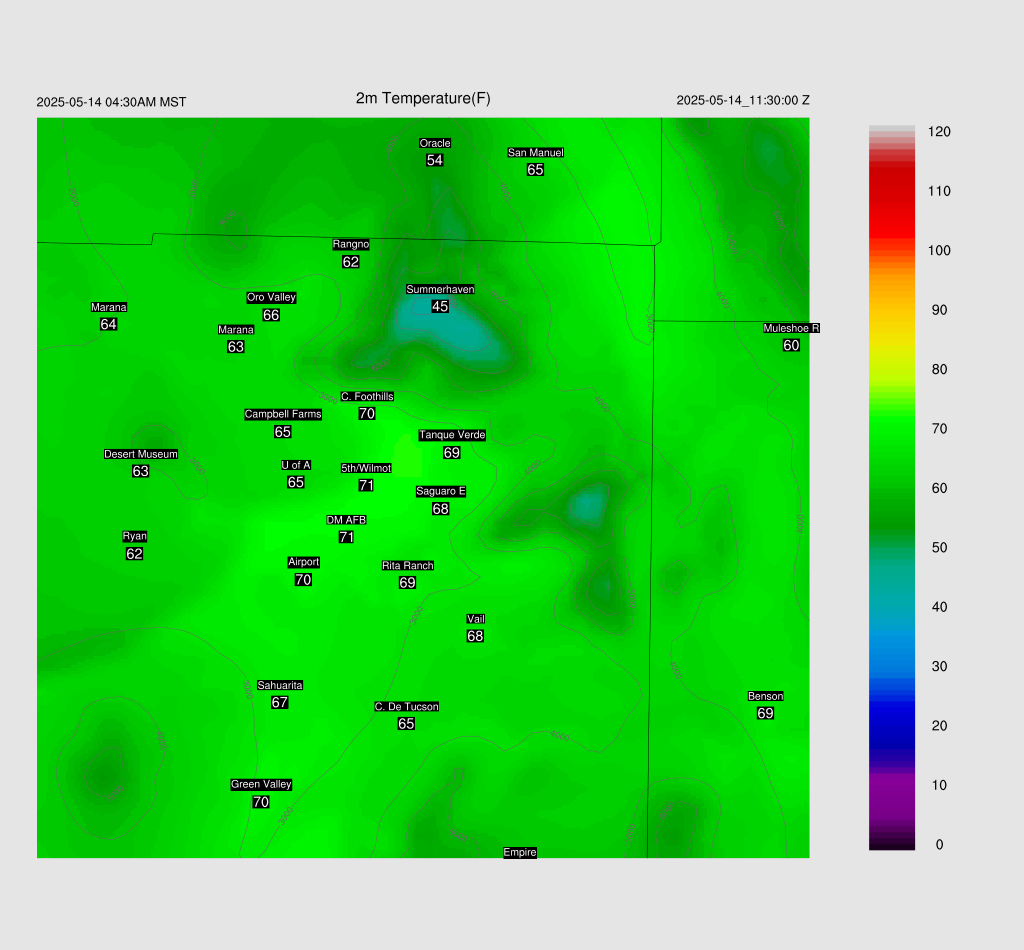The image size is (1024, 950).
Task: Click Airport temperature value 70
Action: coord(303,580)
